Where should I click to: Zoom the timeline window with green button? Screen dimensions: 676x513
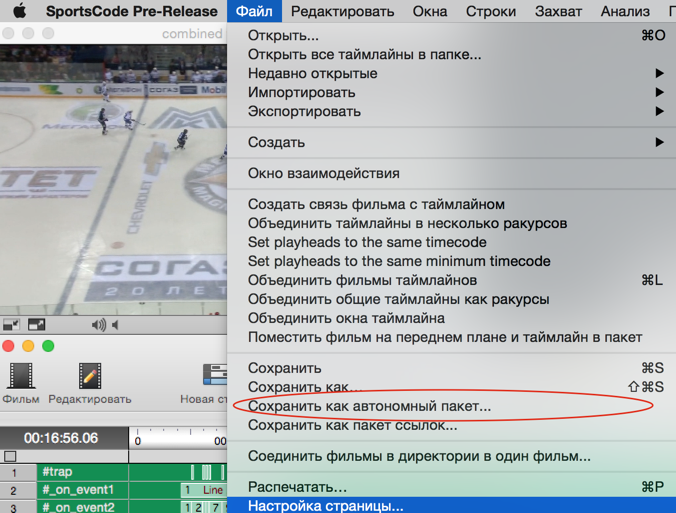tap(48, 346)
